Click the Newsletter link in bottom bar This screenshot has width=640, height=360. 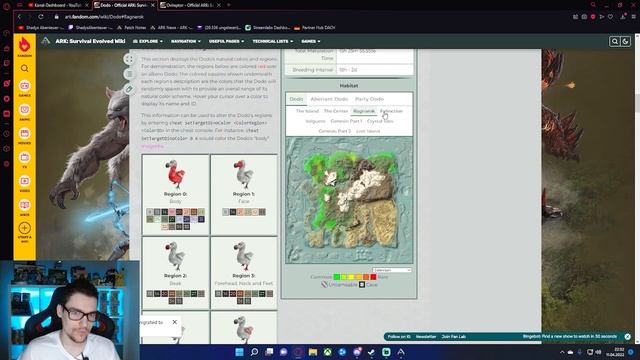(x=426, y=337)
